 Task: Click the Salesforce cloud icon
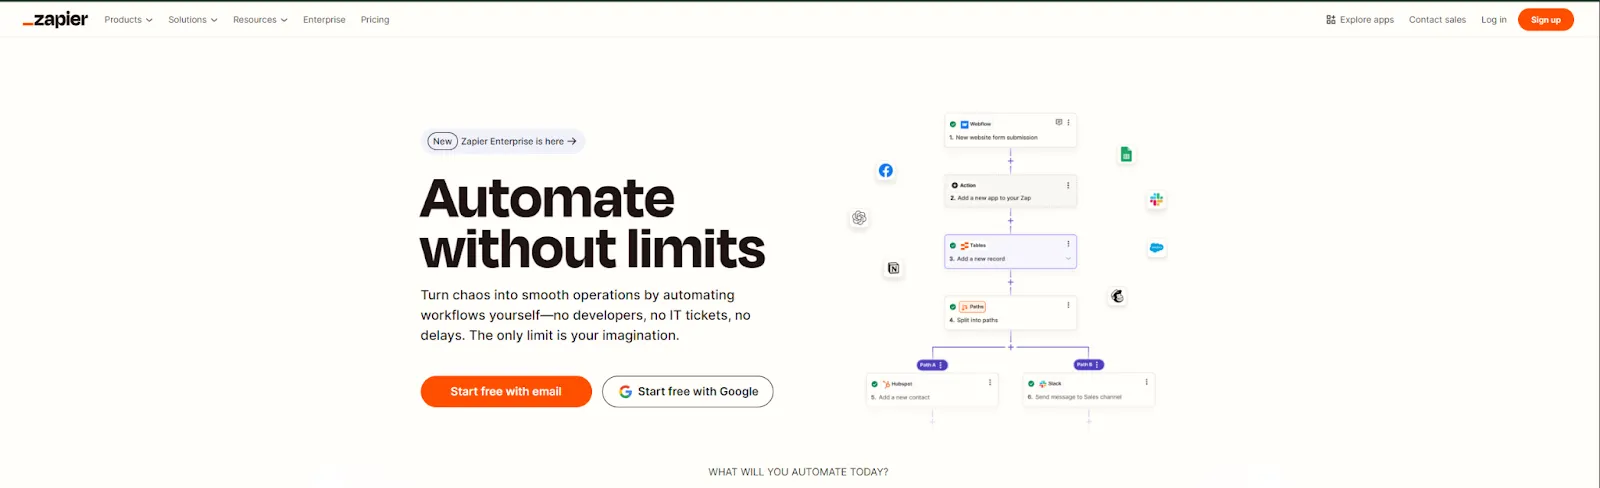[x=1156, y=247]
